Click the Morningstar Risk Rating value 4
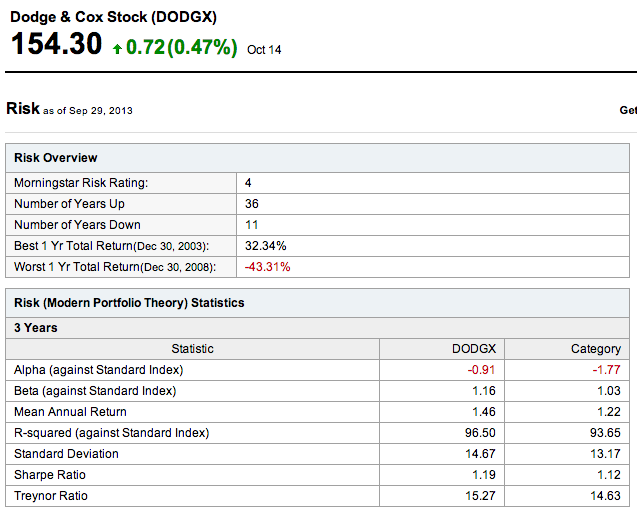The width and height of the screenshot is (637, 515). (248, 183)
